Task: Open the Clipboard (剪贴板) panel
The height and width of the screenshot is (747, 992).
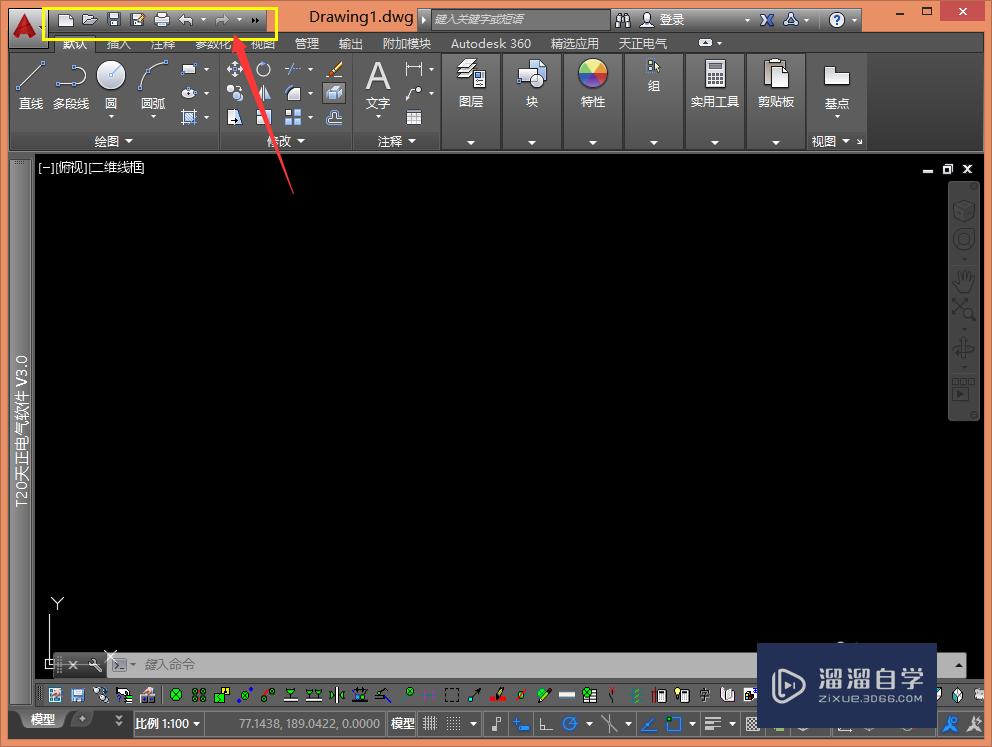Action: pos(776,84)
